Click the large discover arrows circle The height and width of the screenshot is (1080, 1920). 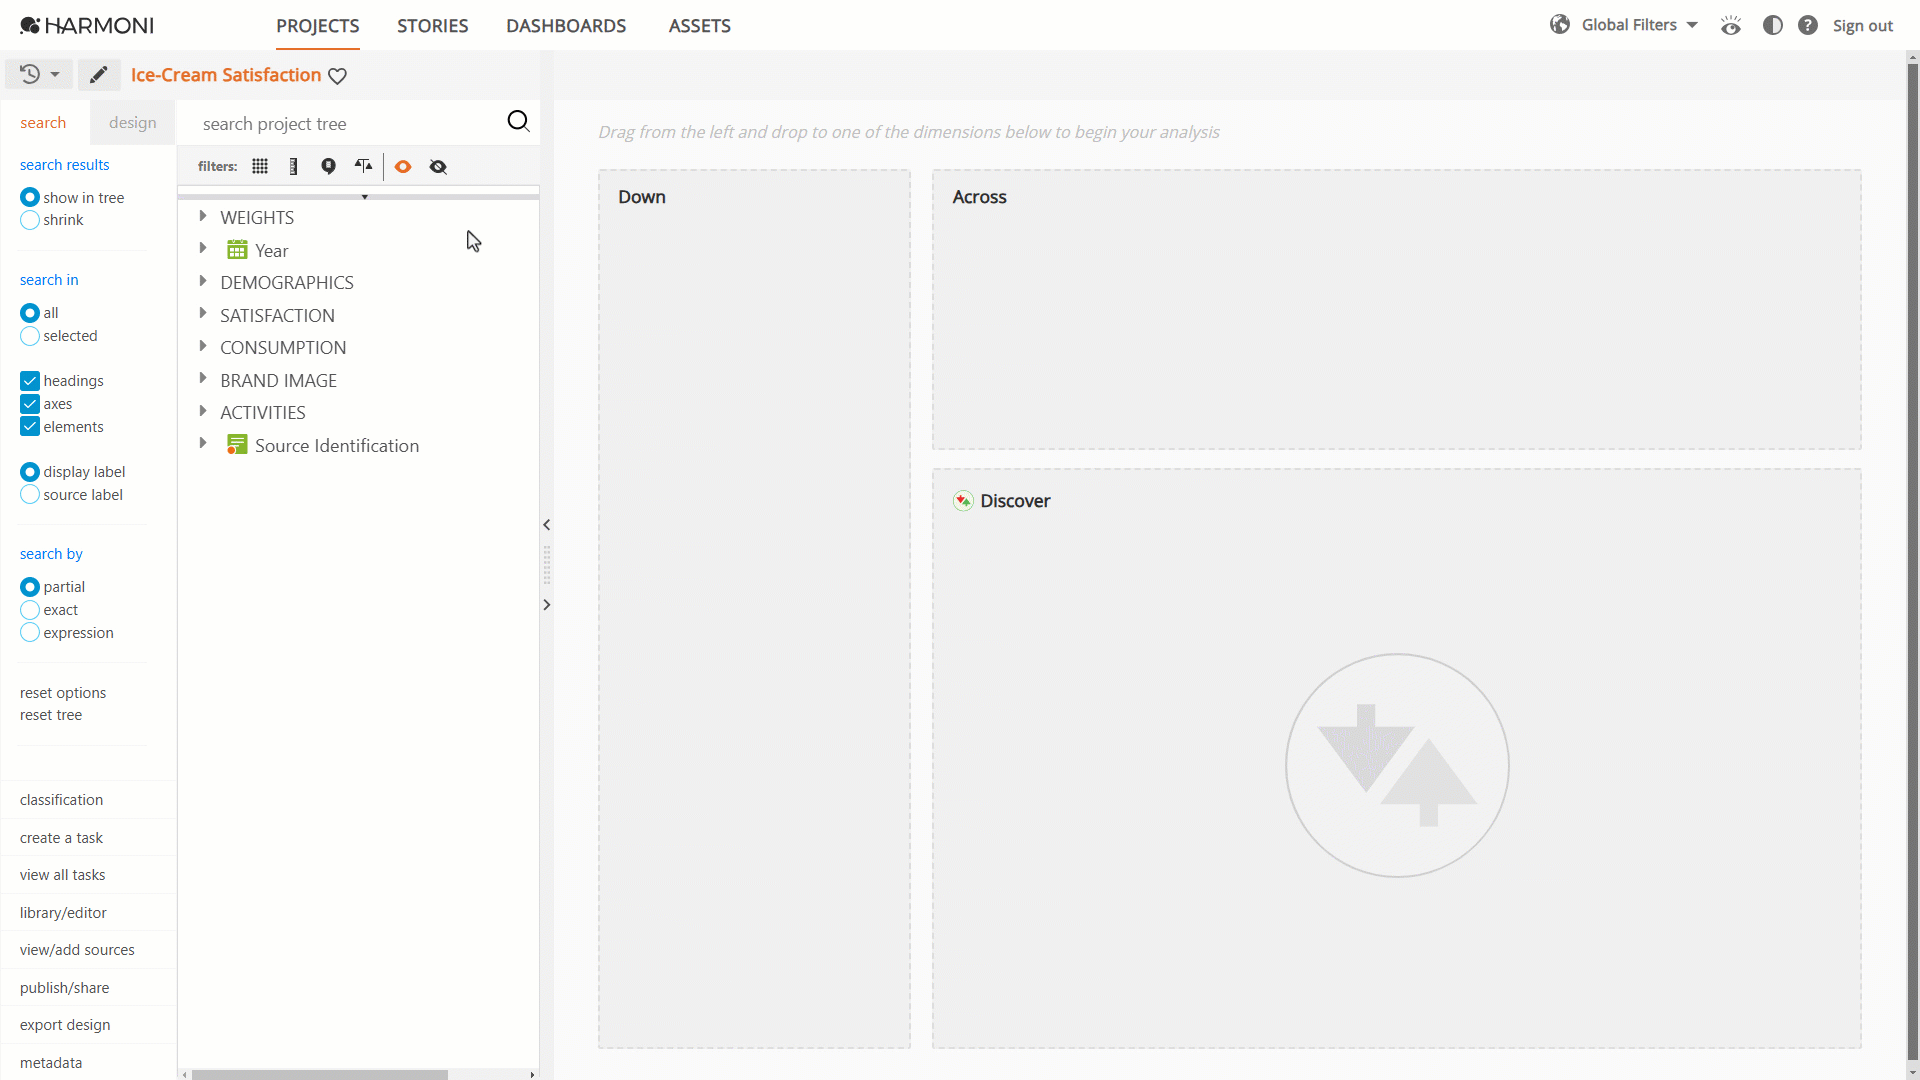pyautogui.click(x=1397, y=766)
